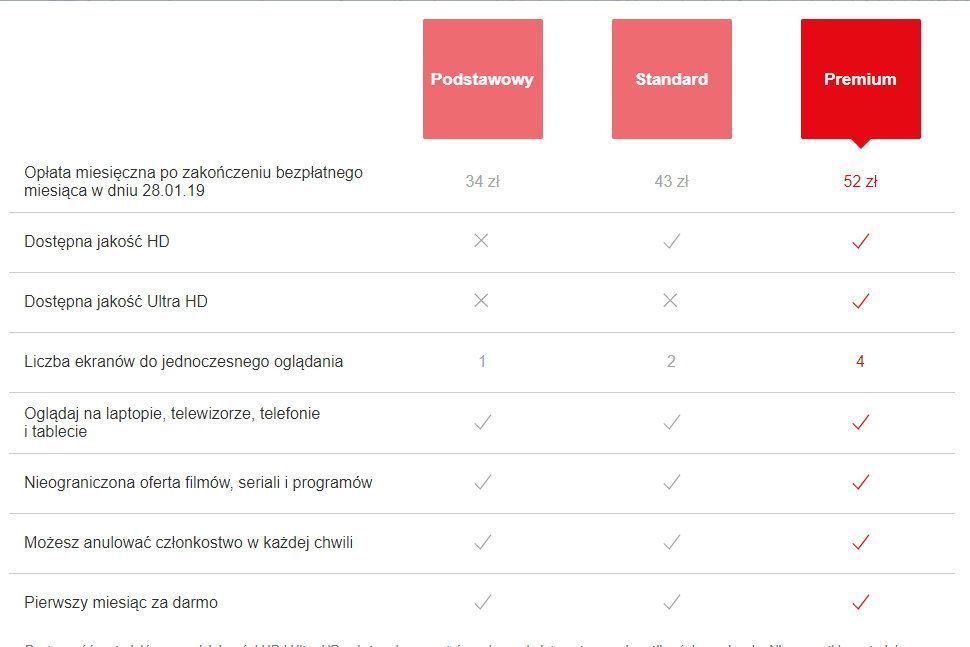Image resolution: width=970 pixels, height=647 pixels.
Task: Click the Standard checkmark for cancel membership row
Action: (671, 542)
